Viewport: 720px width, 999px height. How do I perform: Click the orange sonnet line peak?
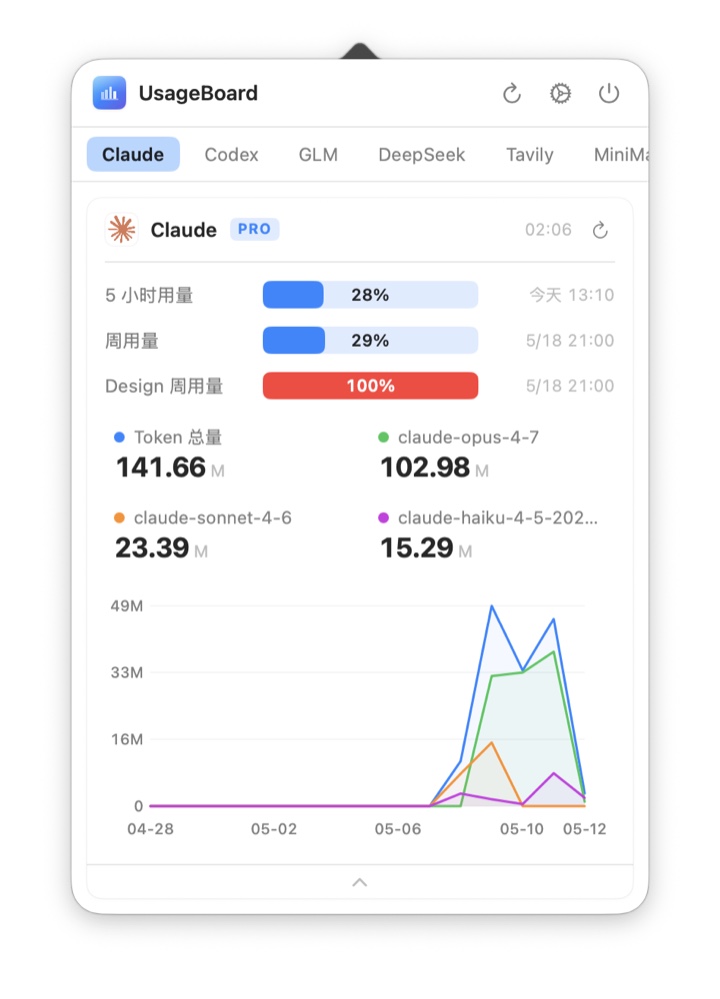491,742
